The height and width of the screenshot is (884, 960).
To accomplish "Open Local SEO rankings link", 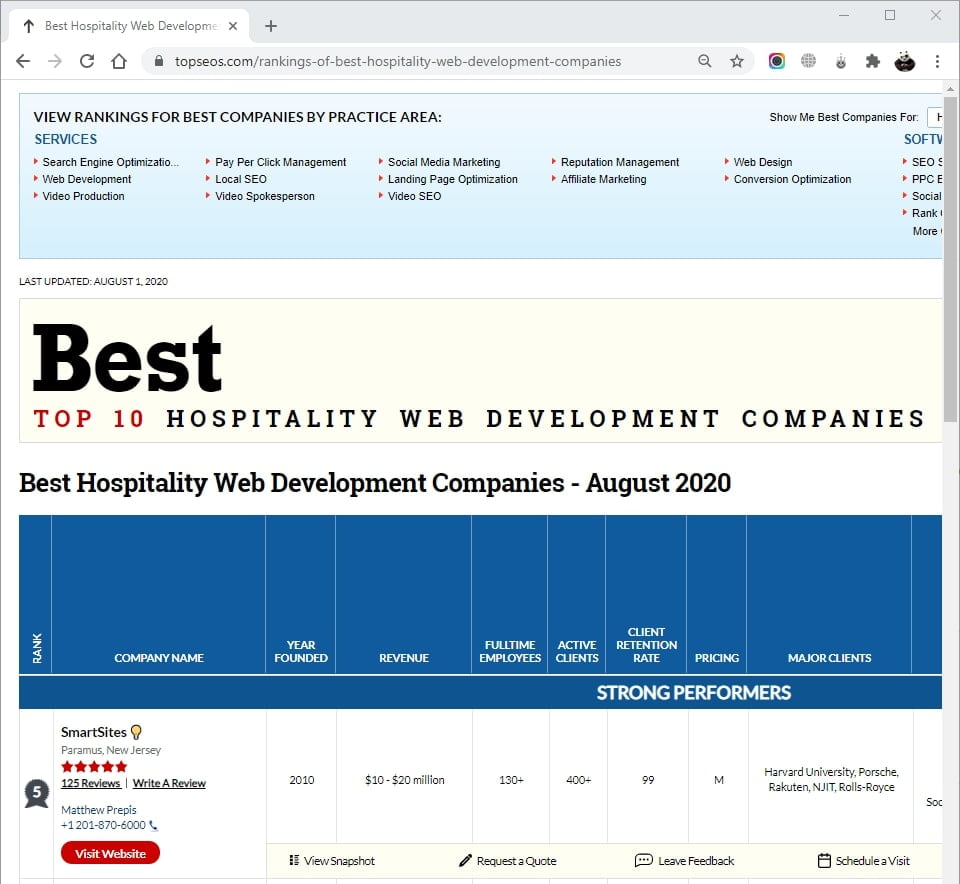I will [x=241, y=179].
